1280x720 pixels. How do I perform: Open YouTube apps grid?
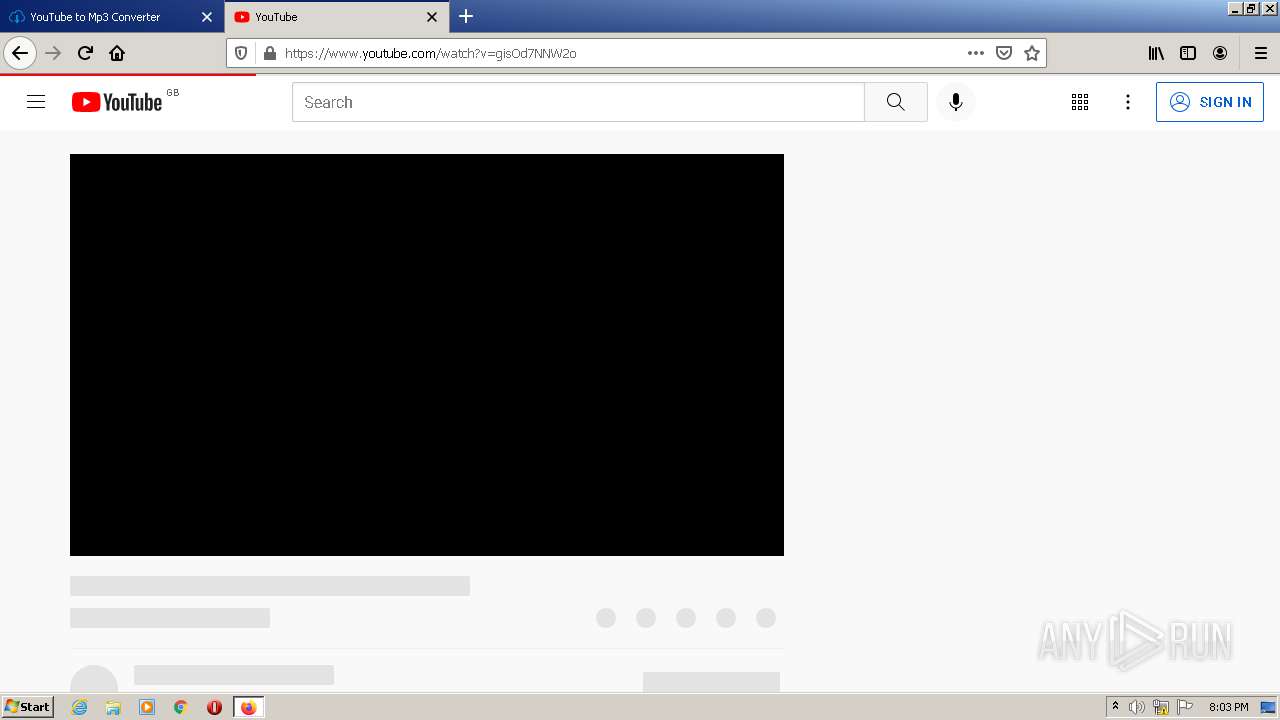click(x=1080, y=102)
